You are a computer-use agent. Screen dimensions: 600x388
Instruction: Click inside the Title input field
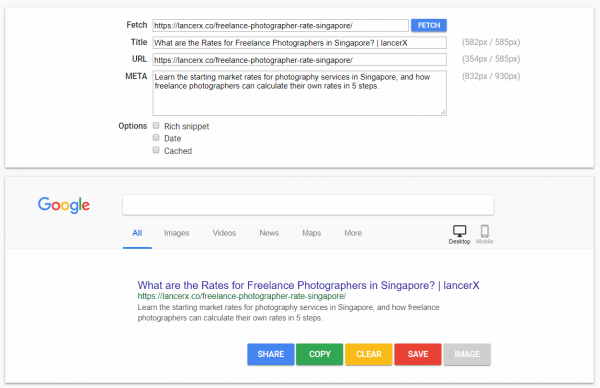(300, 43)
